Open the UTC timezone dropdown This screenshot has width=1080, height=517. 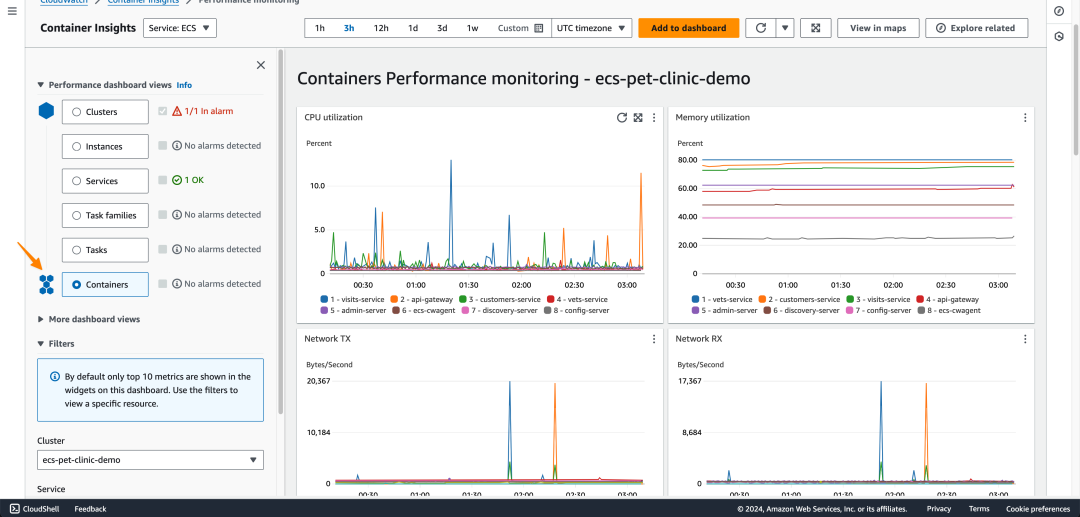point(591,28)
